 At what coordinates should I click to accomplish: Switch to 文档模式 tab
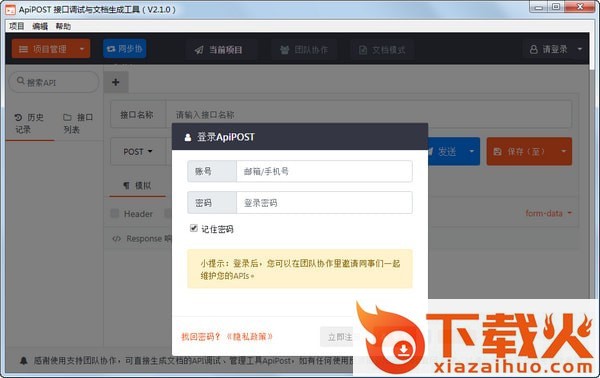click(382, 50)
